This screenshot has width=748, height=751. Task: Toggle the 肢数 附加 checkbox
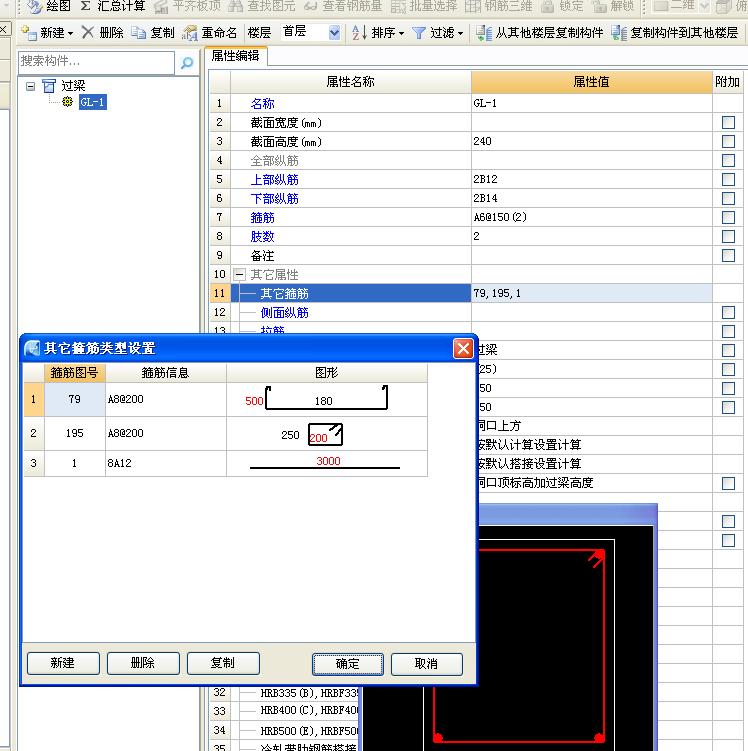(x=728, y=237)
